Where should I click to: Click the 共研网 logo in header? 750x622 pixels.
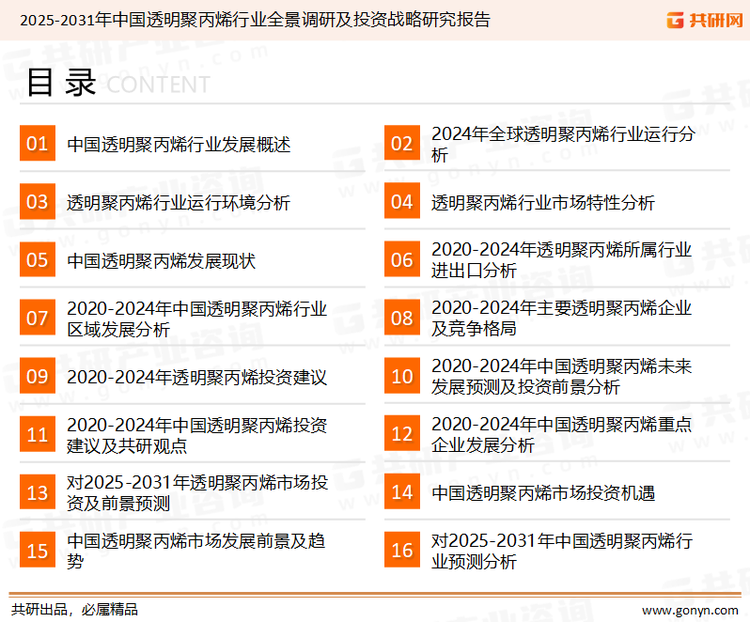click(705, 20)
